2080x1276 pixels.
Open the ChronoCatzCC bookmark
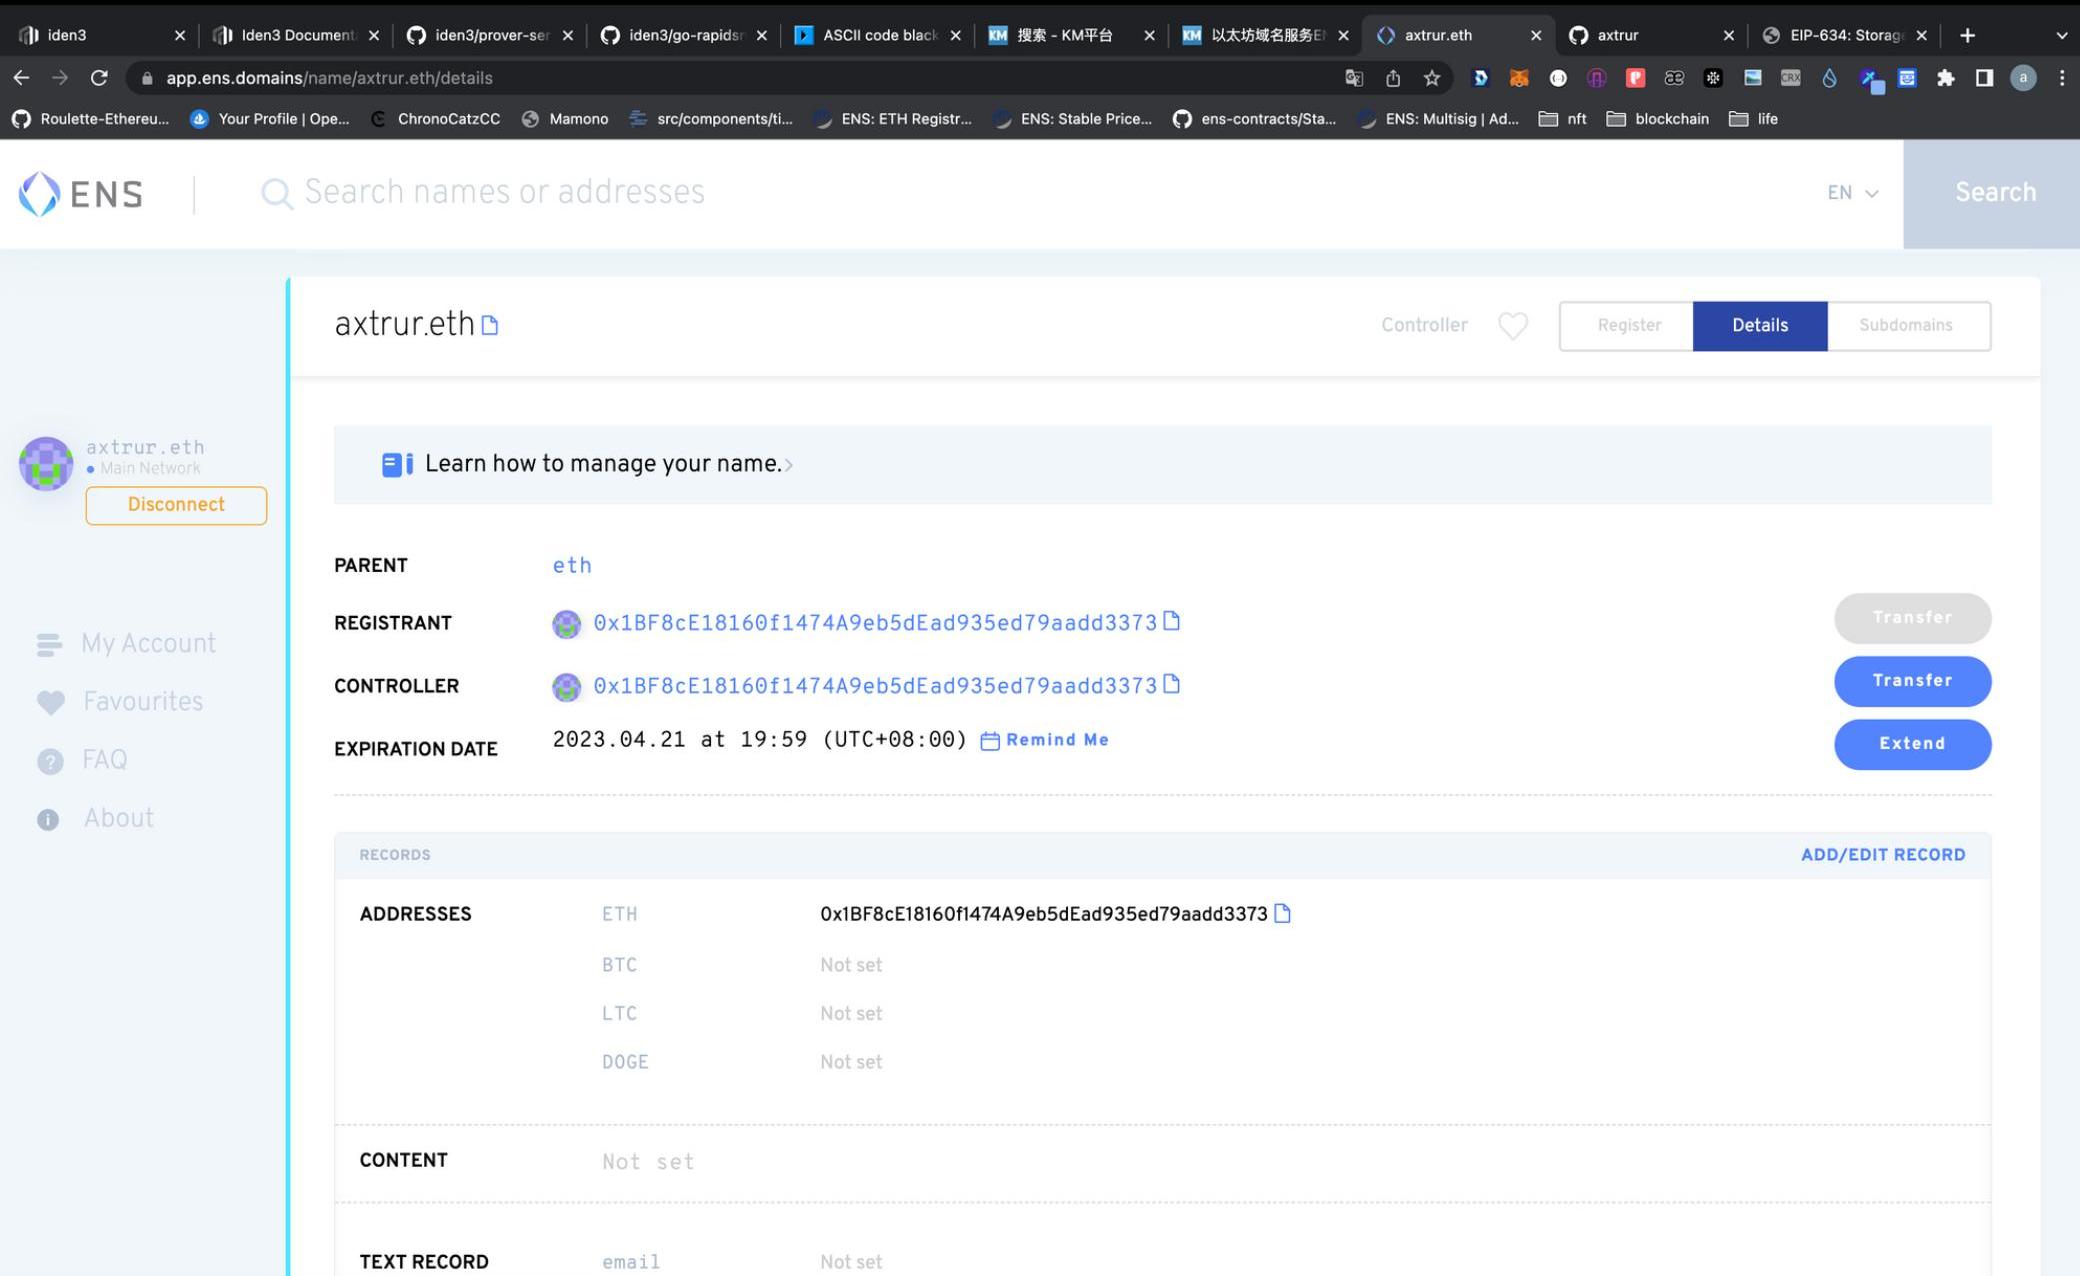click(435, 119)
